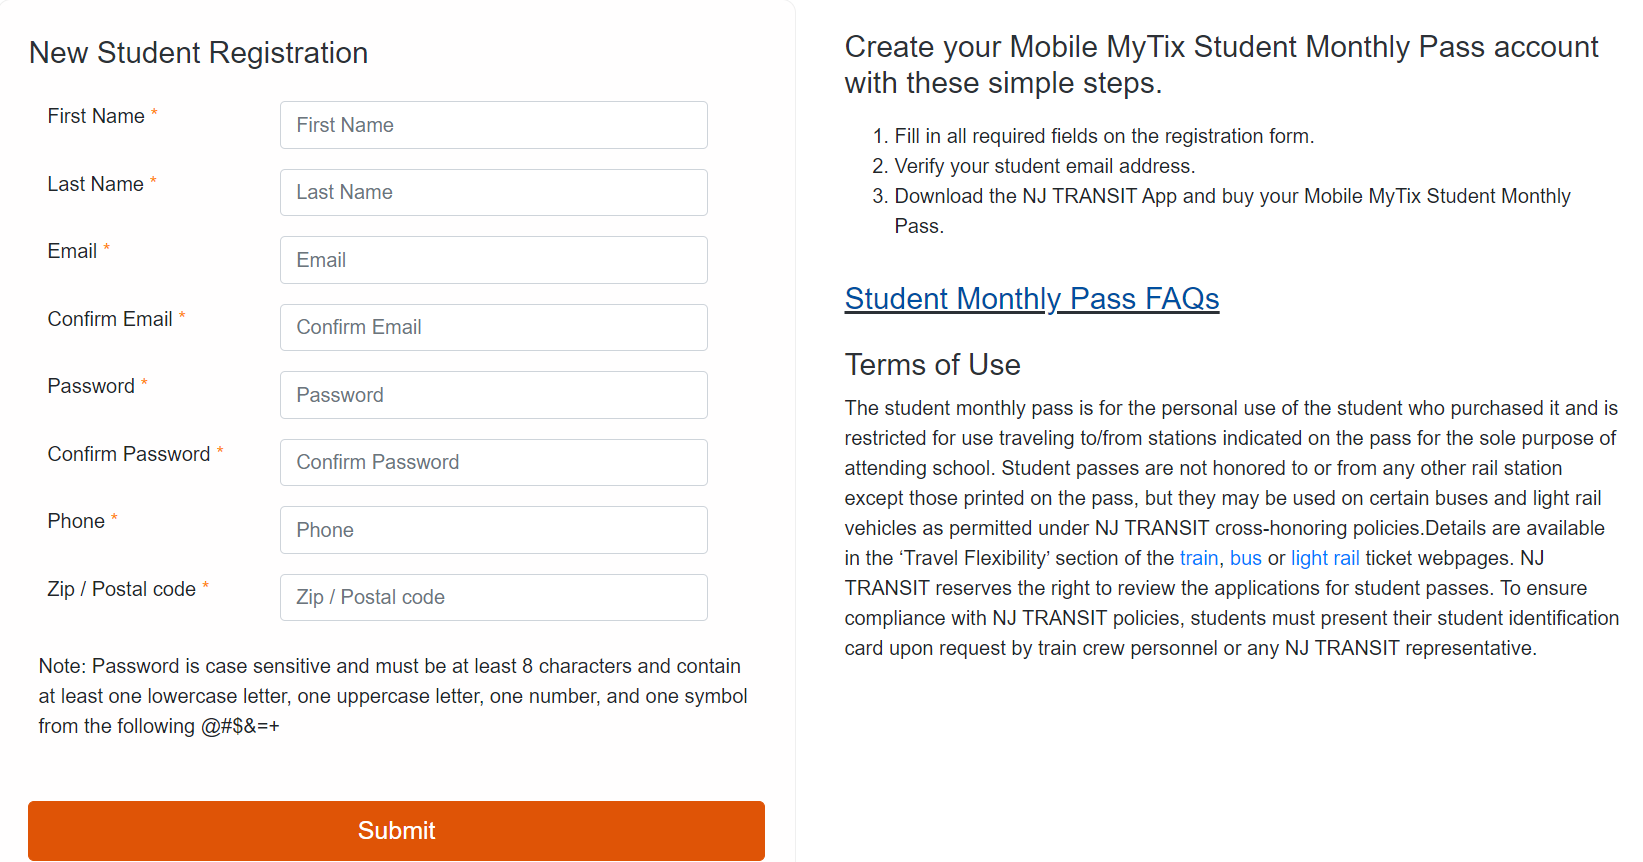Viewport: 1643px width, 862px height.
Task: Click the Confirm Email form label
Action: pos(110,319)
